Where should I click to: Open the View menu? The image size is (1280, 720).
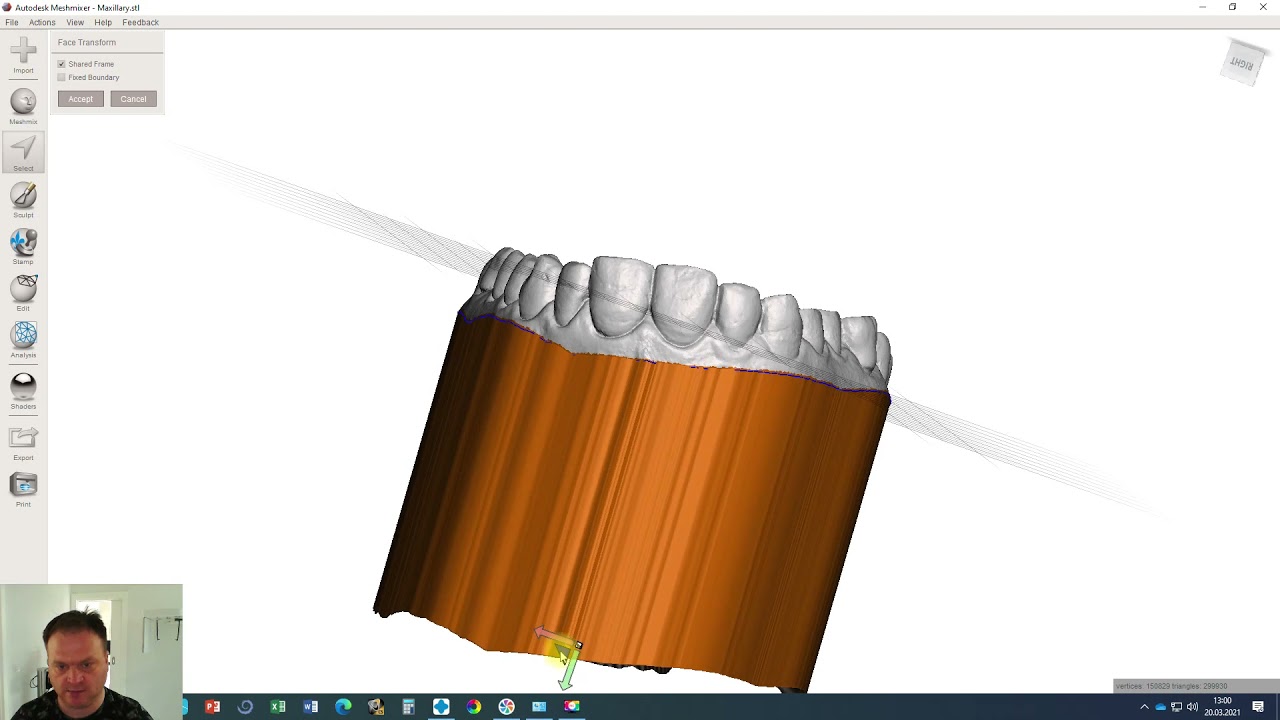click(x=75, y=22)
